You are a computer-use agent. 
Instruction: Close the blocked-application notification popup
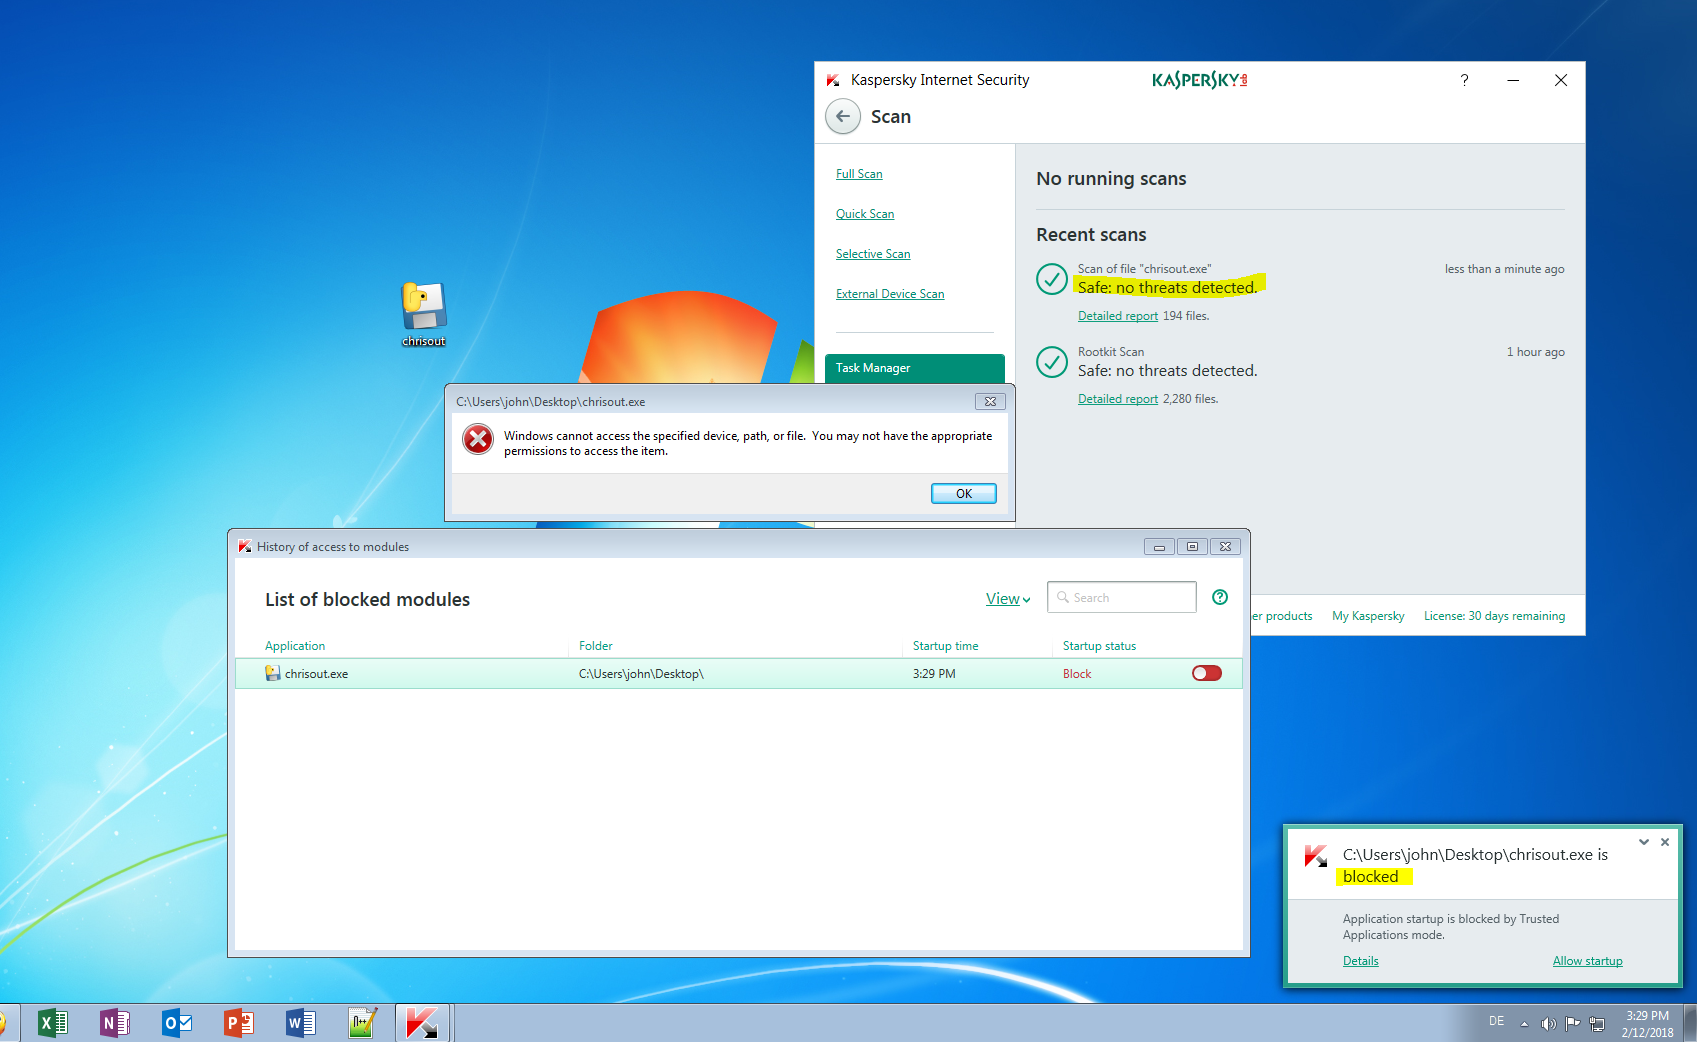tap(1665, 842)
